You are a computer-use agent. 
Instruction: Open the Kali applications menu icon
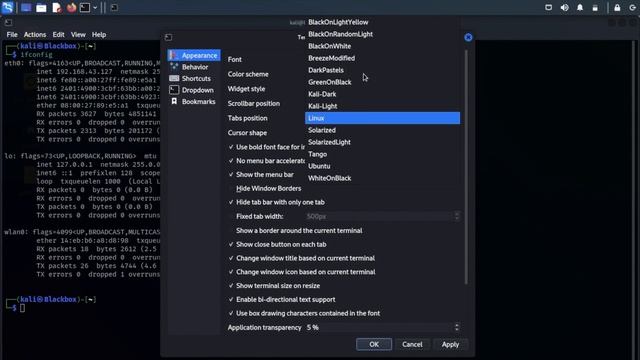8,7
